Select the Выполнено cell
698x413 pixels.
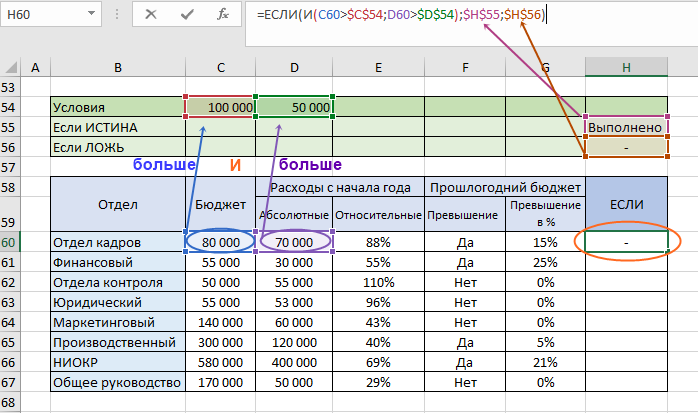point(626,127)
